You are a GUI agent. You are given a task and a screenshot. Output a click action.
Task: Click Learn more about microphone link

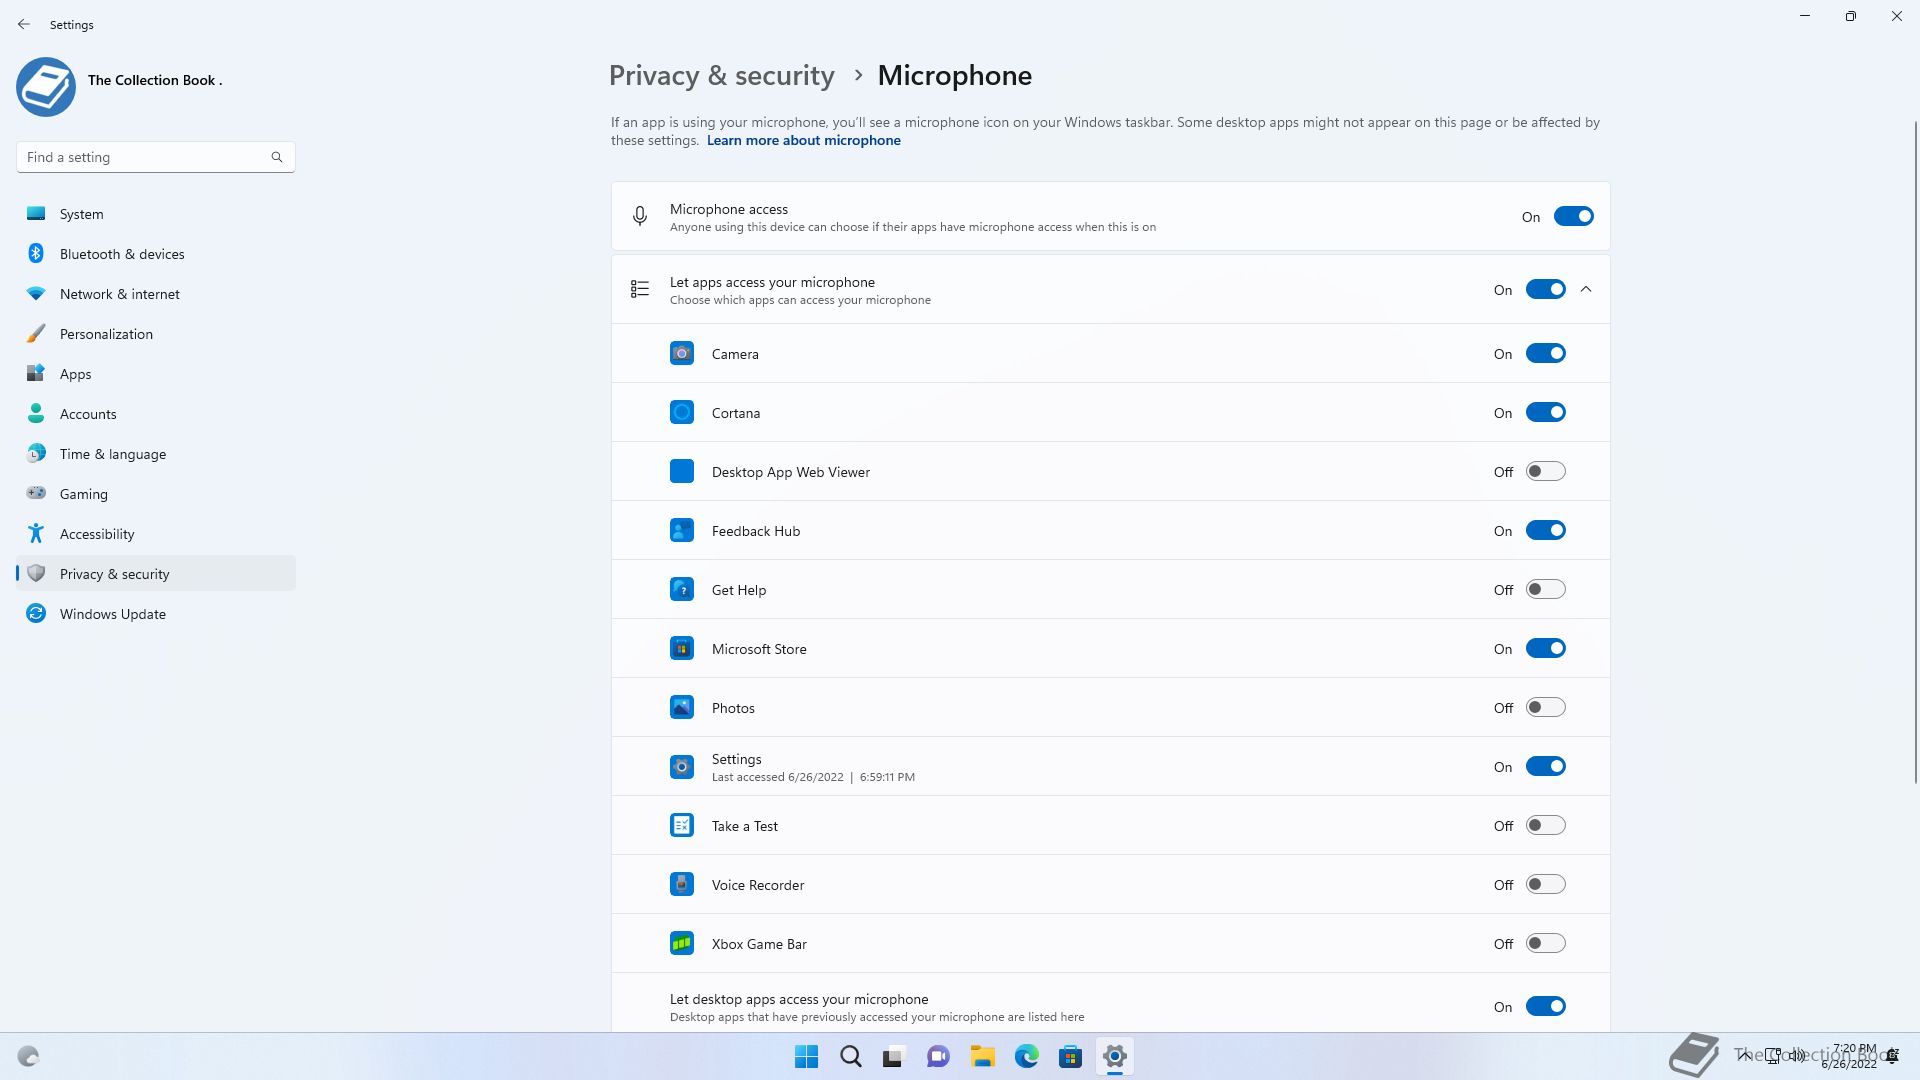(x=804, y=141)
